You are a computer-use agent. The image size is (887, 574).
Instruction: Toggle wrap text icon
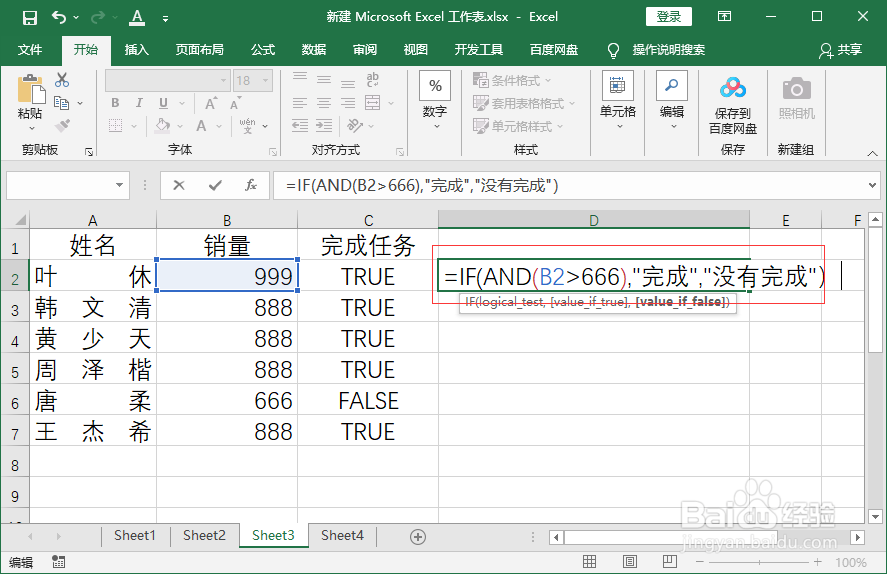coord(372,80)
